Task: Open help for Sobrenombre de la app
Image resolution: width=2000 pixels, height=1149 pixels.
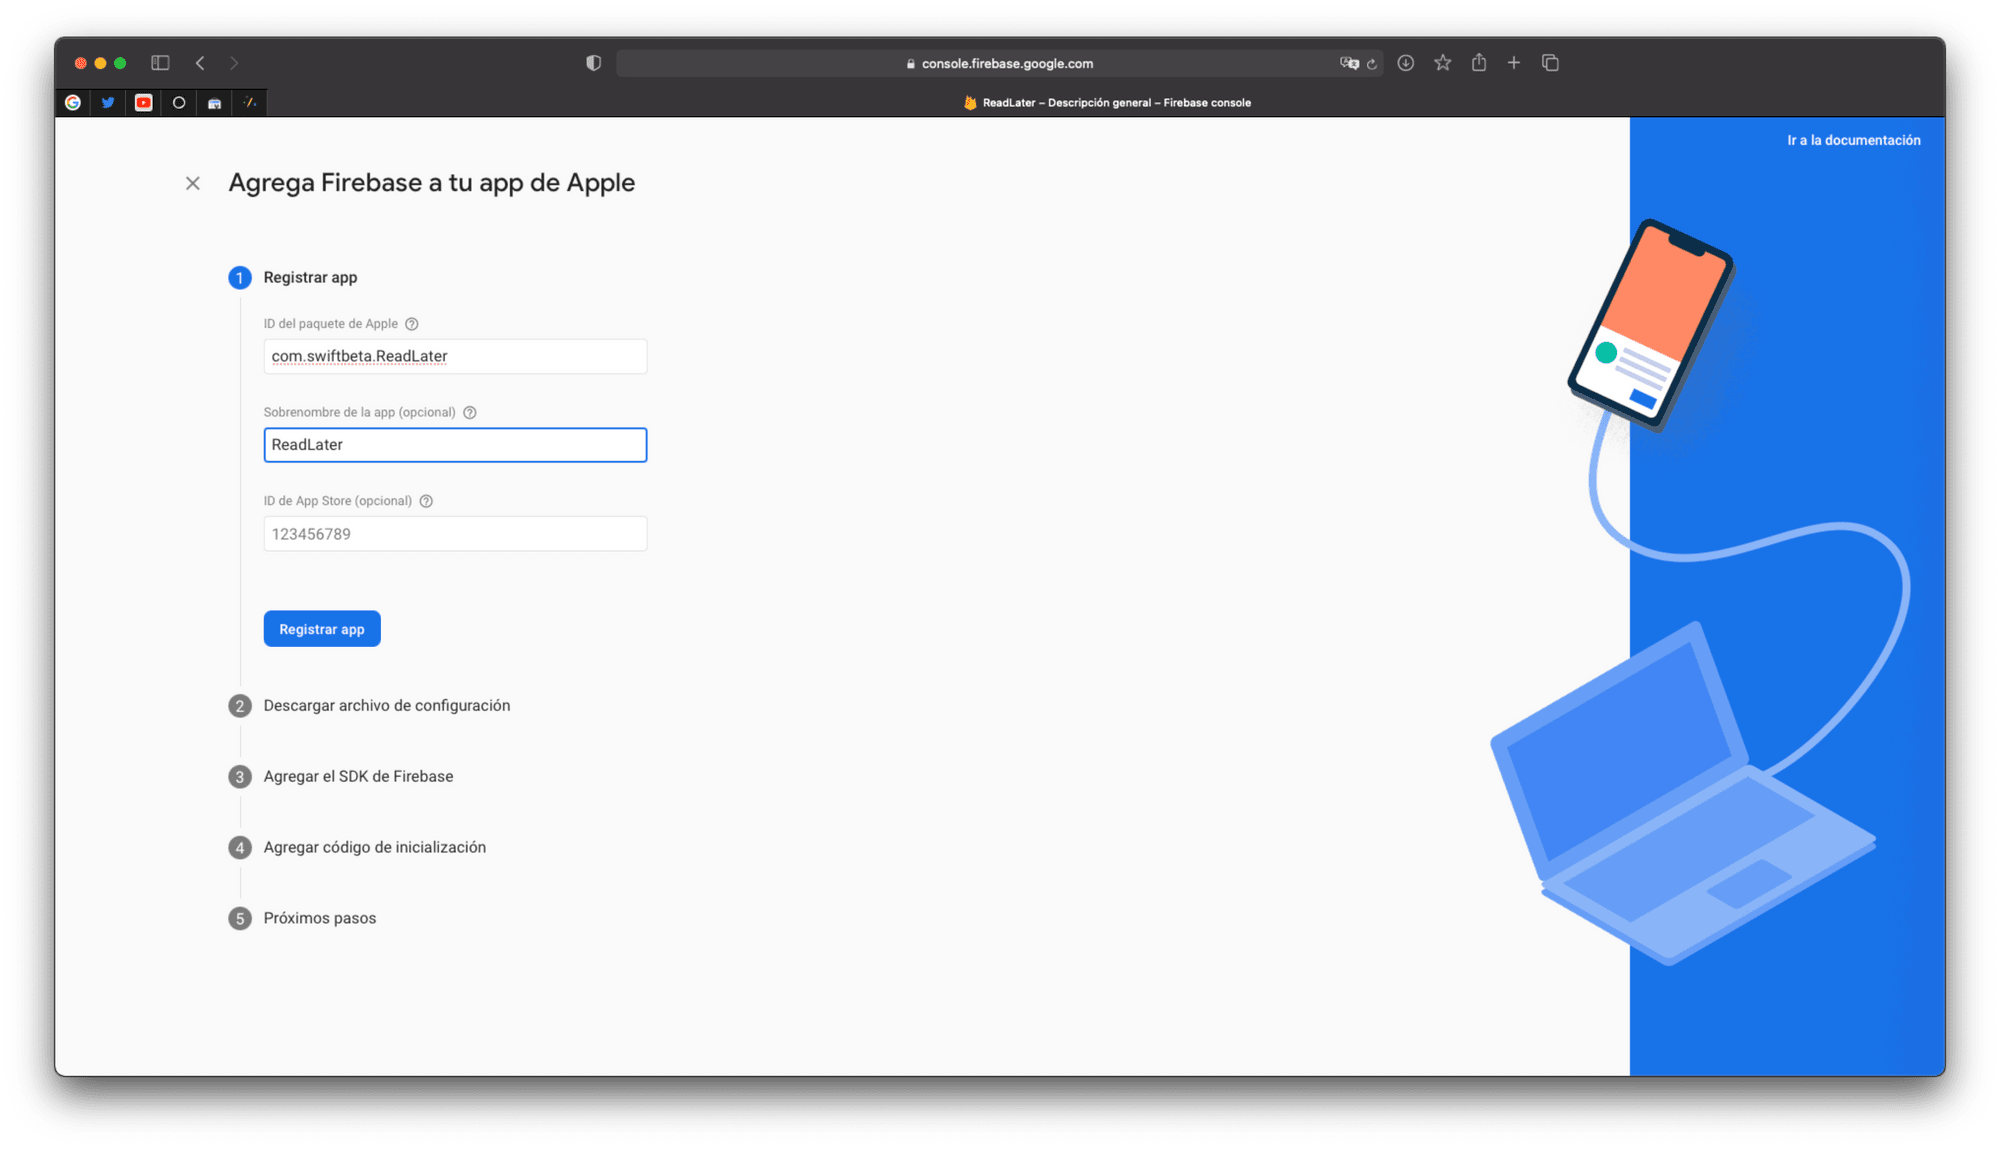Action: pyautogui.click(x=470, y=413)
